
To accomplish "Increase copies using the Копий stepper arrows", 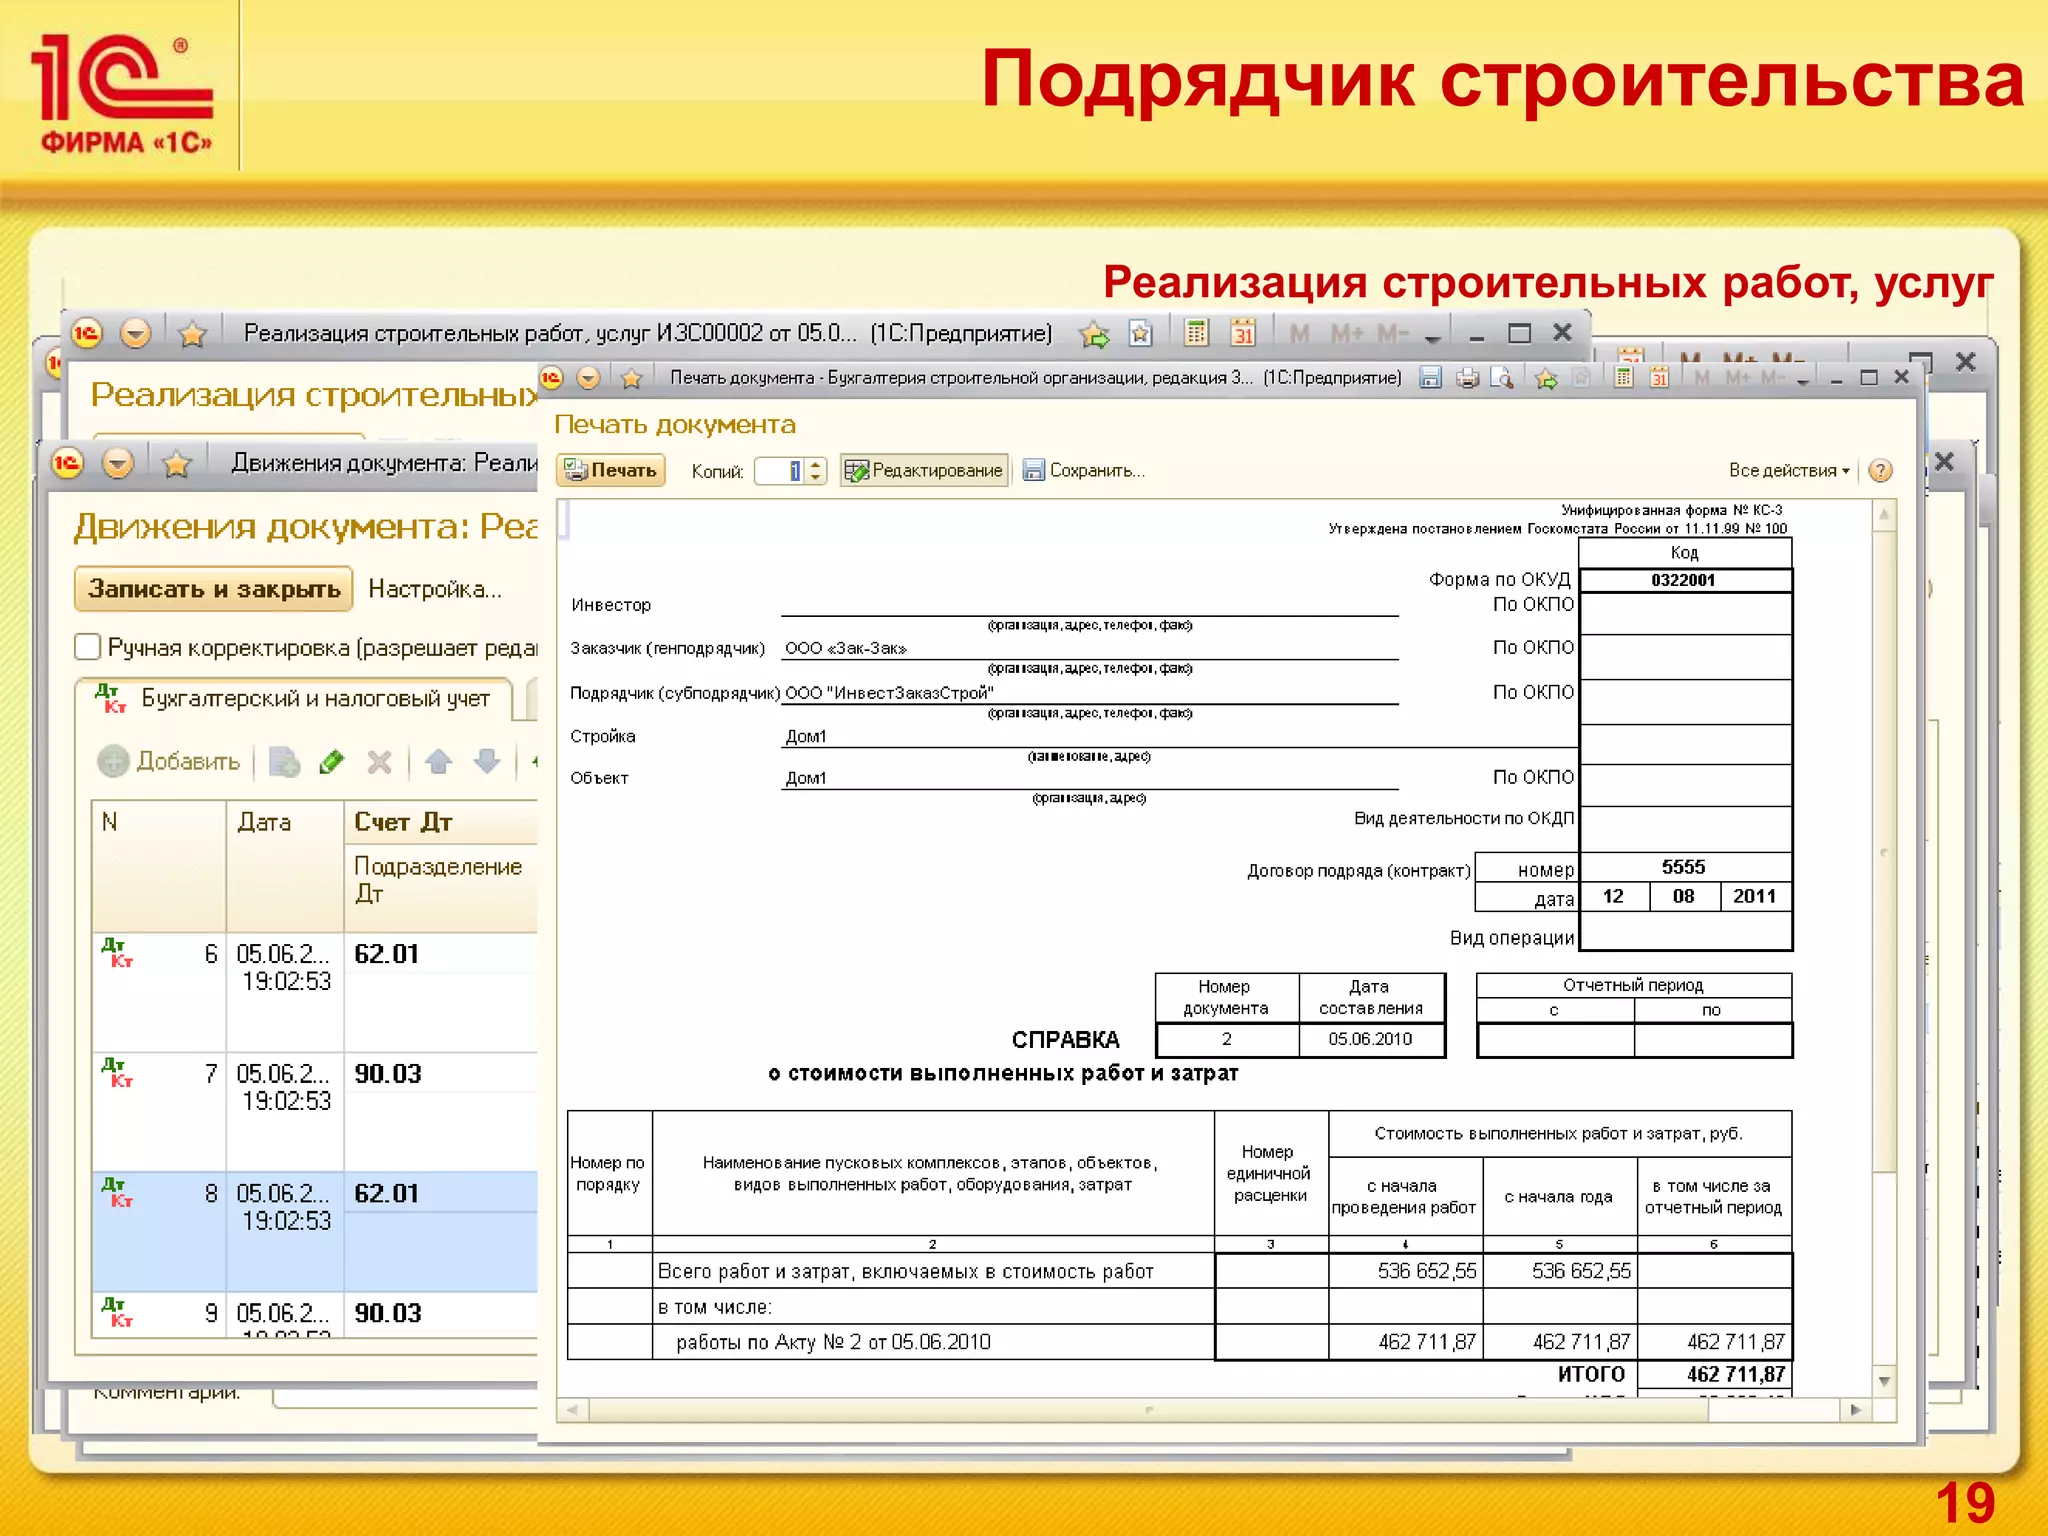I will pyautogui.click(x=816, y=464).
